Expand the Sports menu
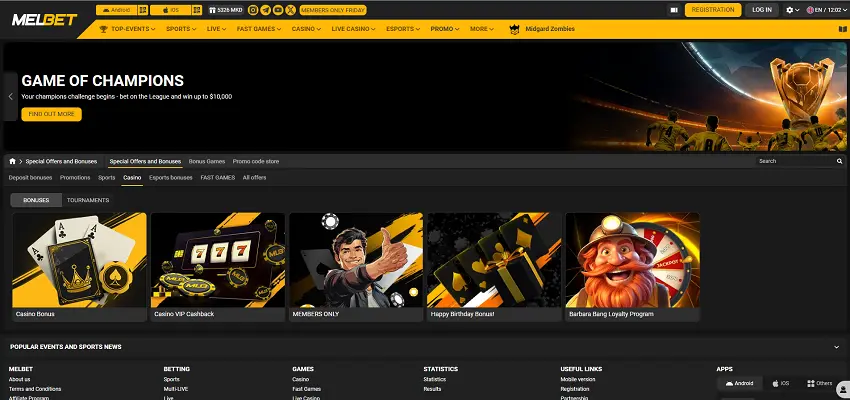The image size is (850, 400). (x=181, y=29)
